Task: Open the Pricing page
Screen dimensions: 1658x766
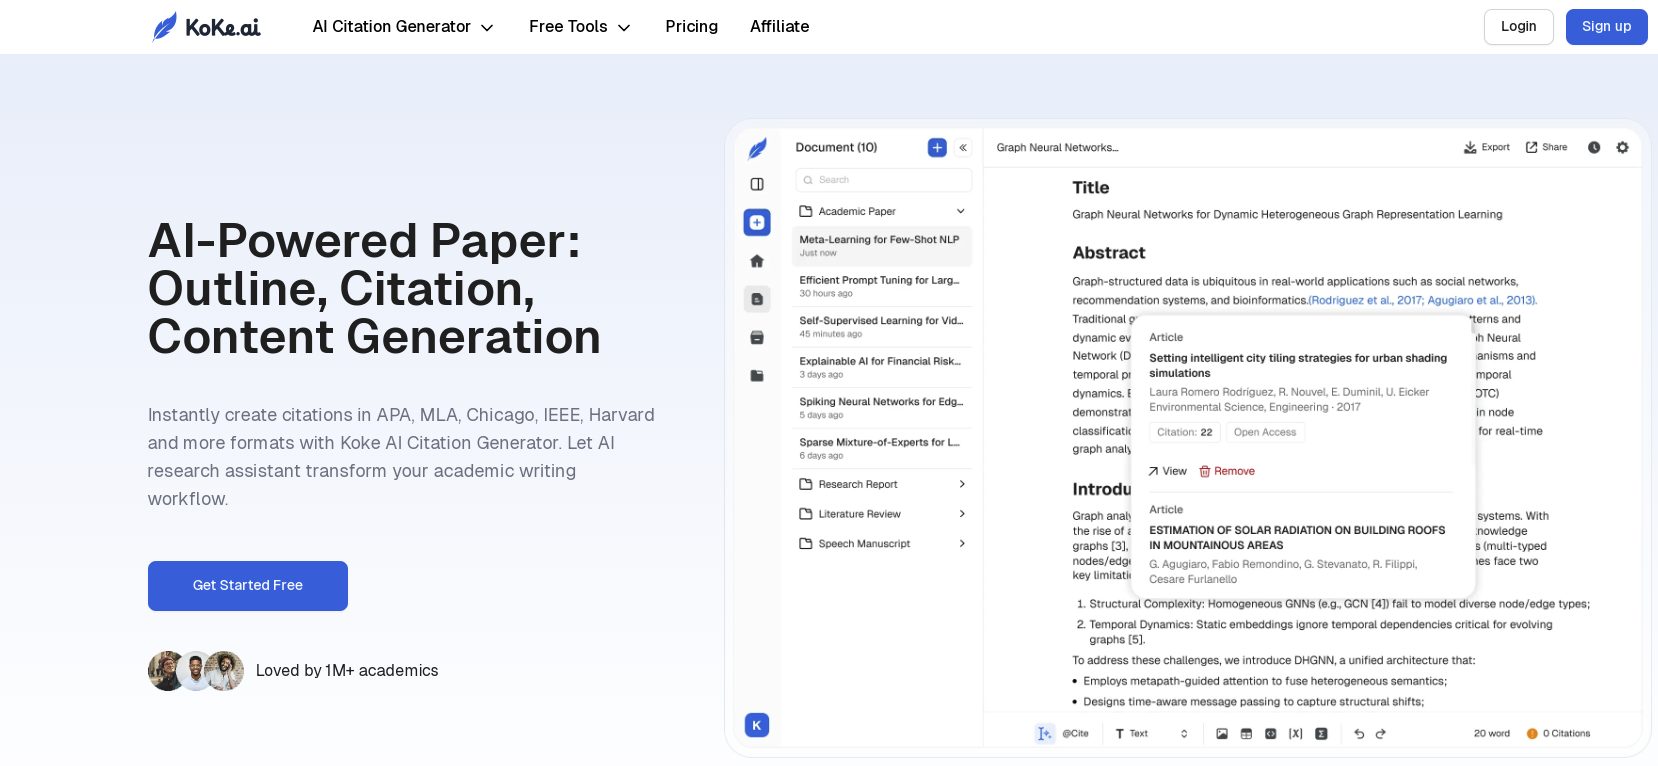Action: pyautogui.click(x=692, y=27)
